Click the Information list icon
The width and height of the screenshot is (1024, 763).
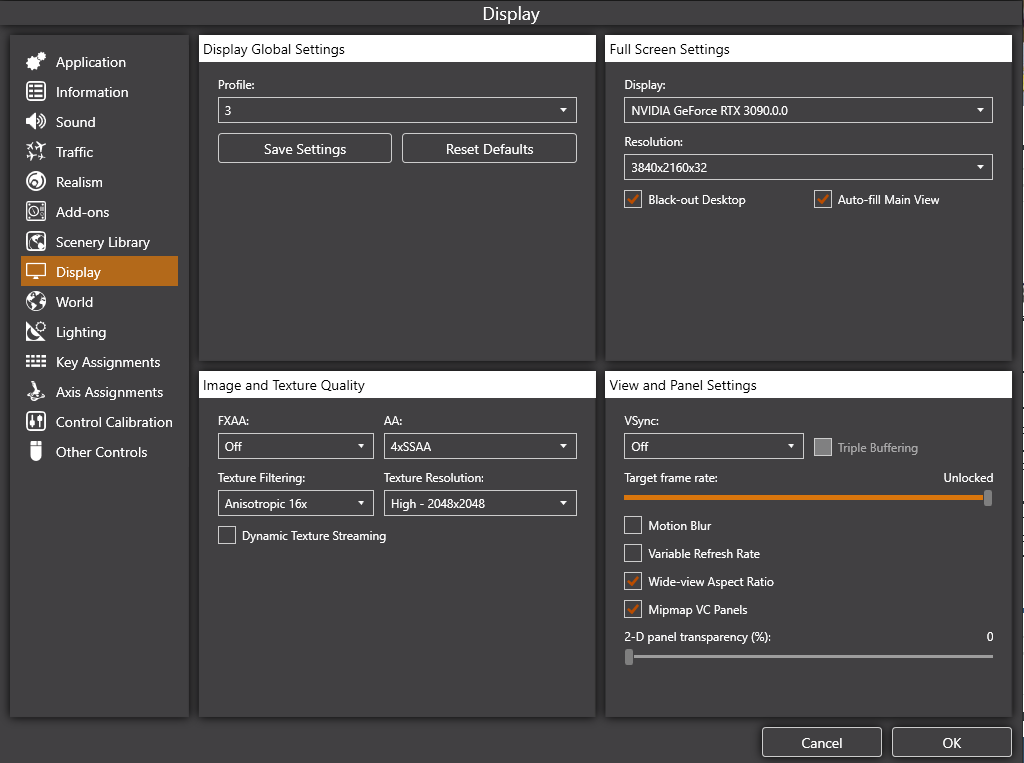point(36,91)
